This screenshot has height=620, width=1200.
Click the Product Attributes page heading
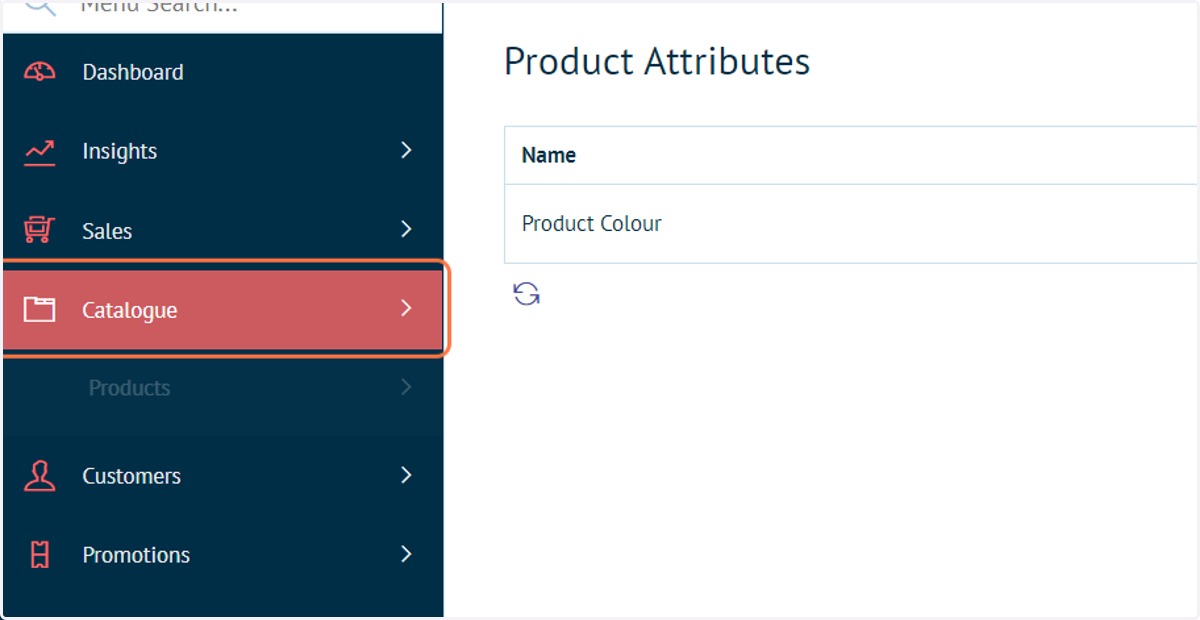657,61
